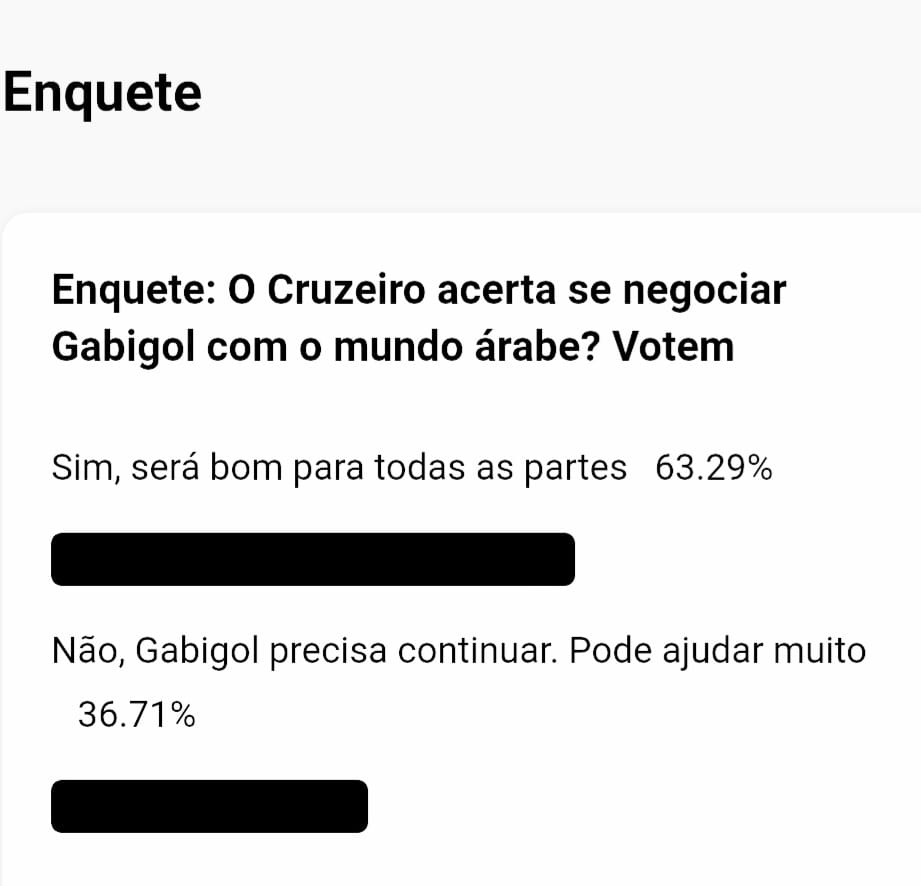Click the "Enquete" page heading

103,94
